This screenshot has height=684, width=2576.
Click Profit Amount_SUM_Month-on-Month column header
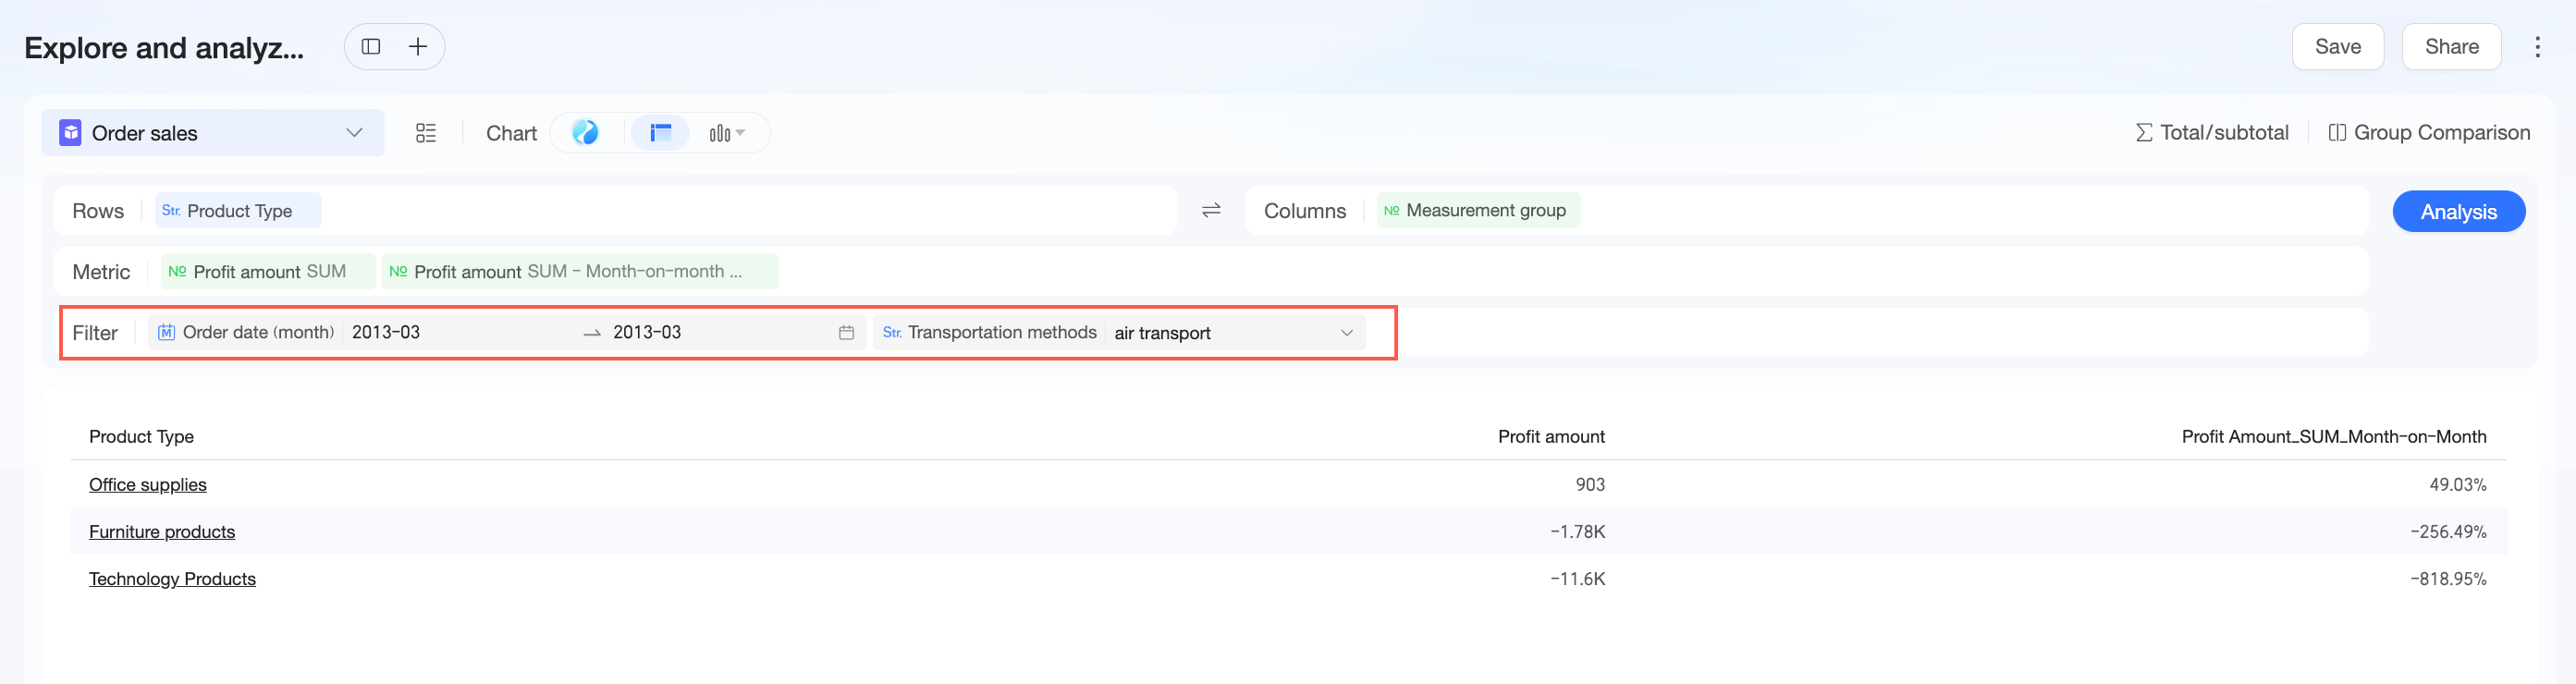[x=2334, y=437]
